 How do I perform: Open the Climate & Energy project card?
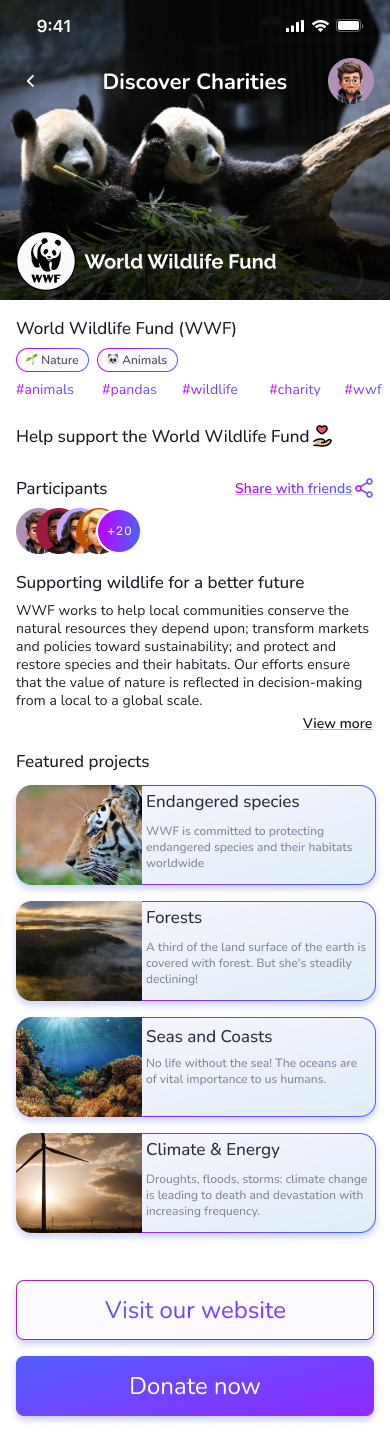pyautogui.click(x=196, y=1183)
